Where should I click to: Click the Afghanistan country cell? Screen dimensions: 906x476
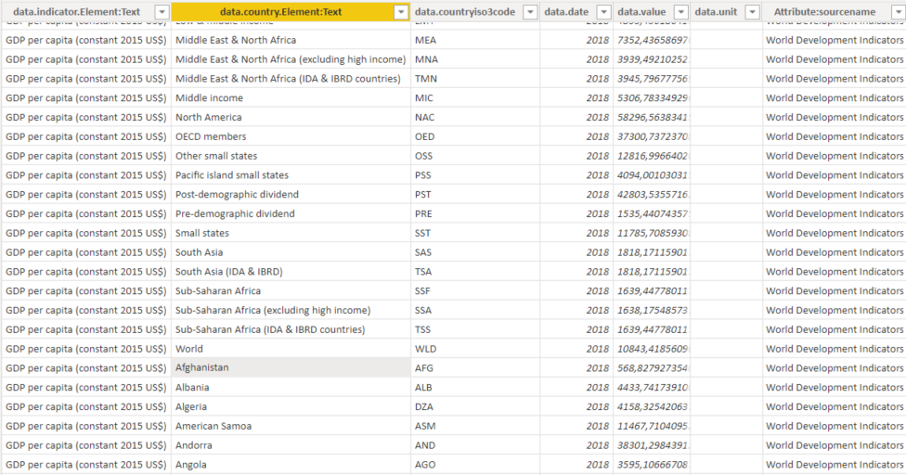point(291,368)
